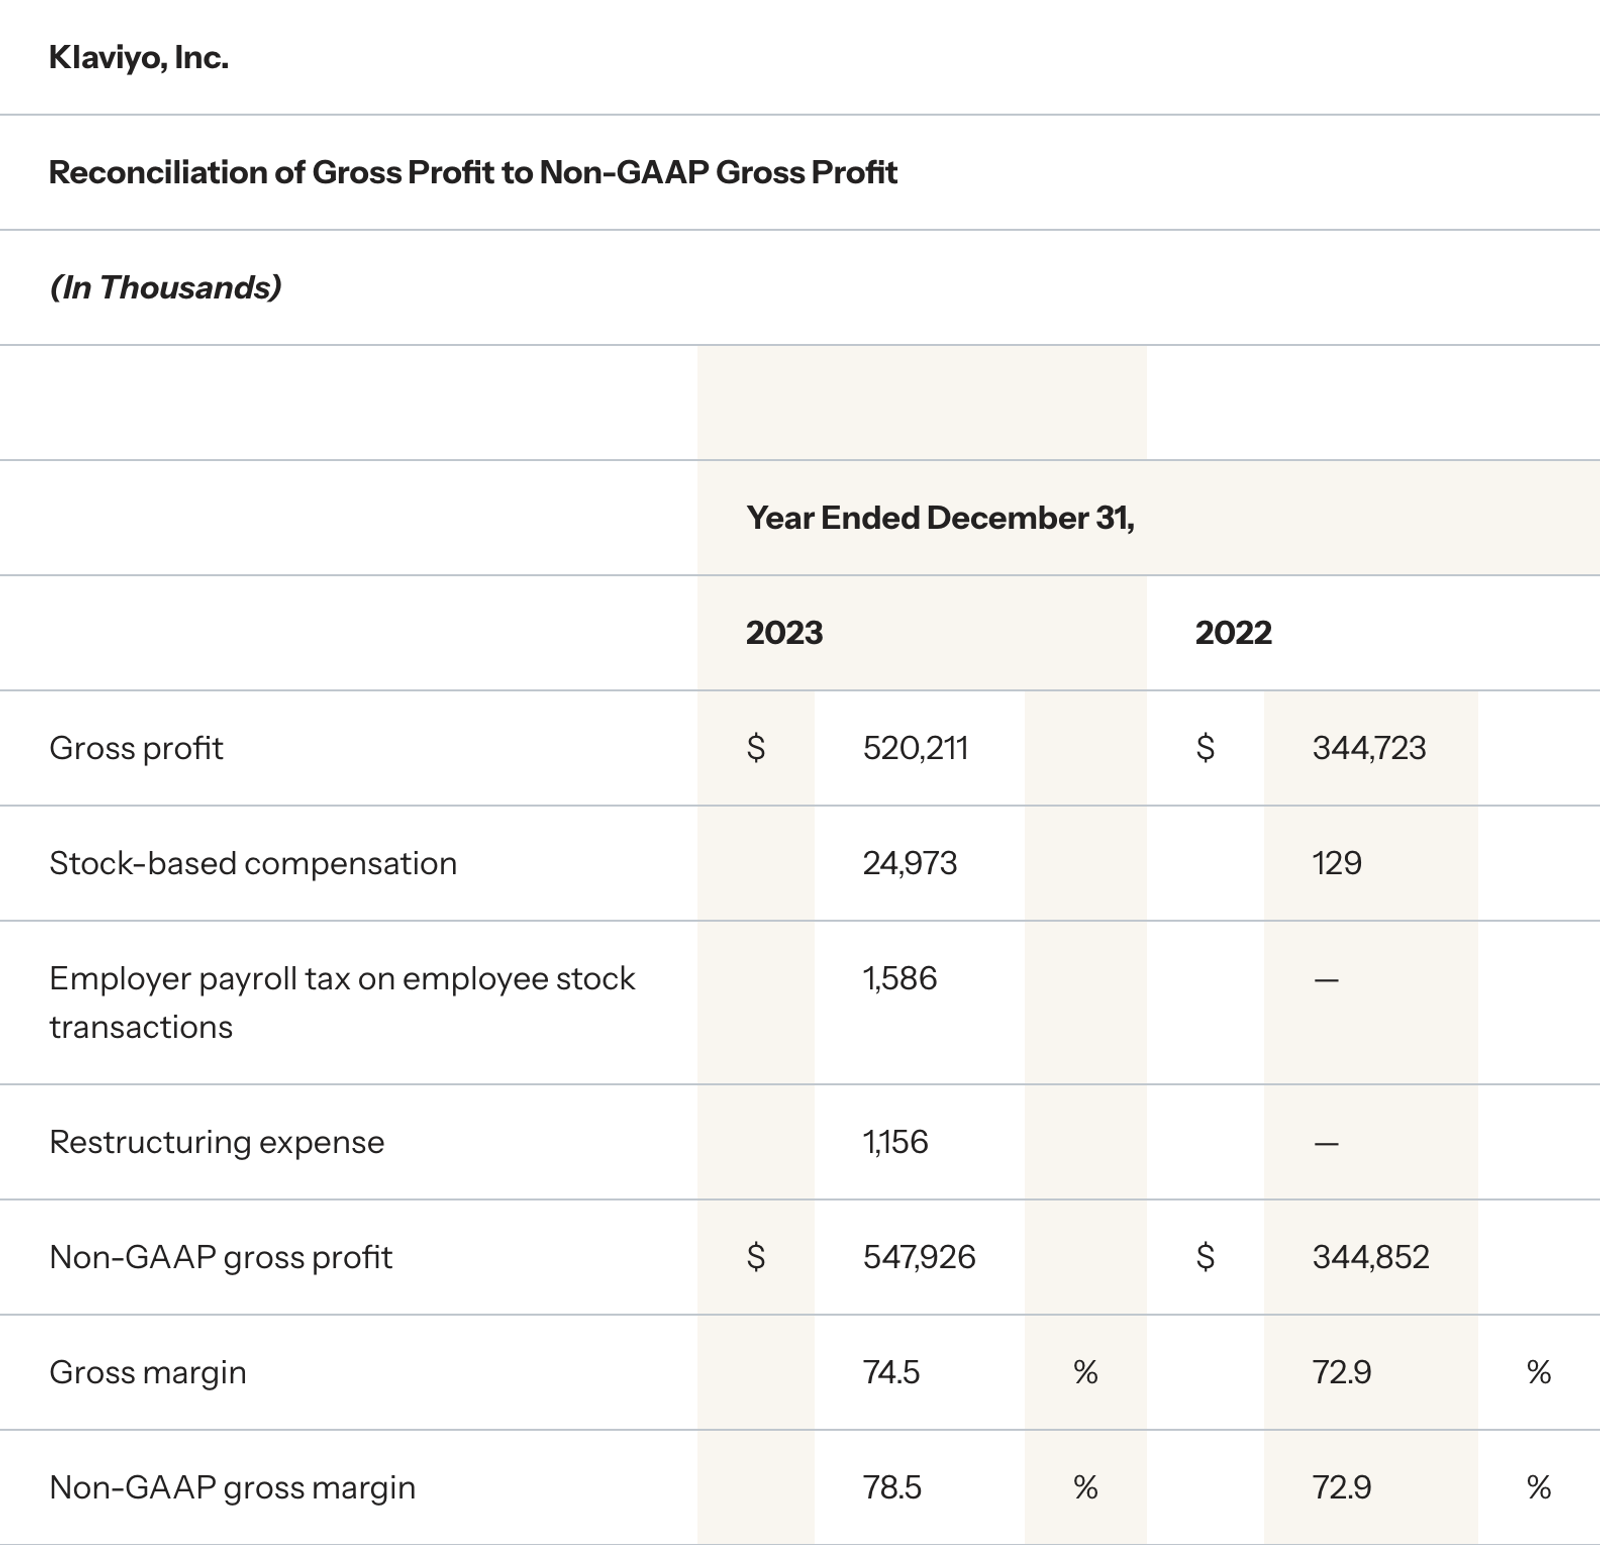Select stock-based compensation value 129
The height and width of the screenshot is (1545, 1600).
click(x=1337, y=863)
